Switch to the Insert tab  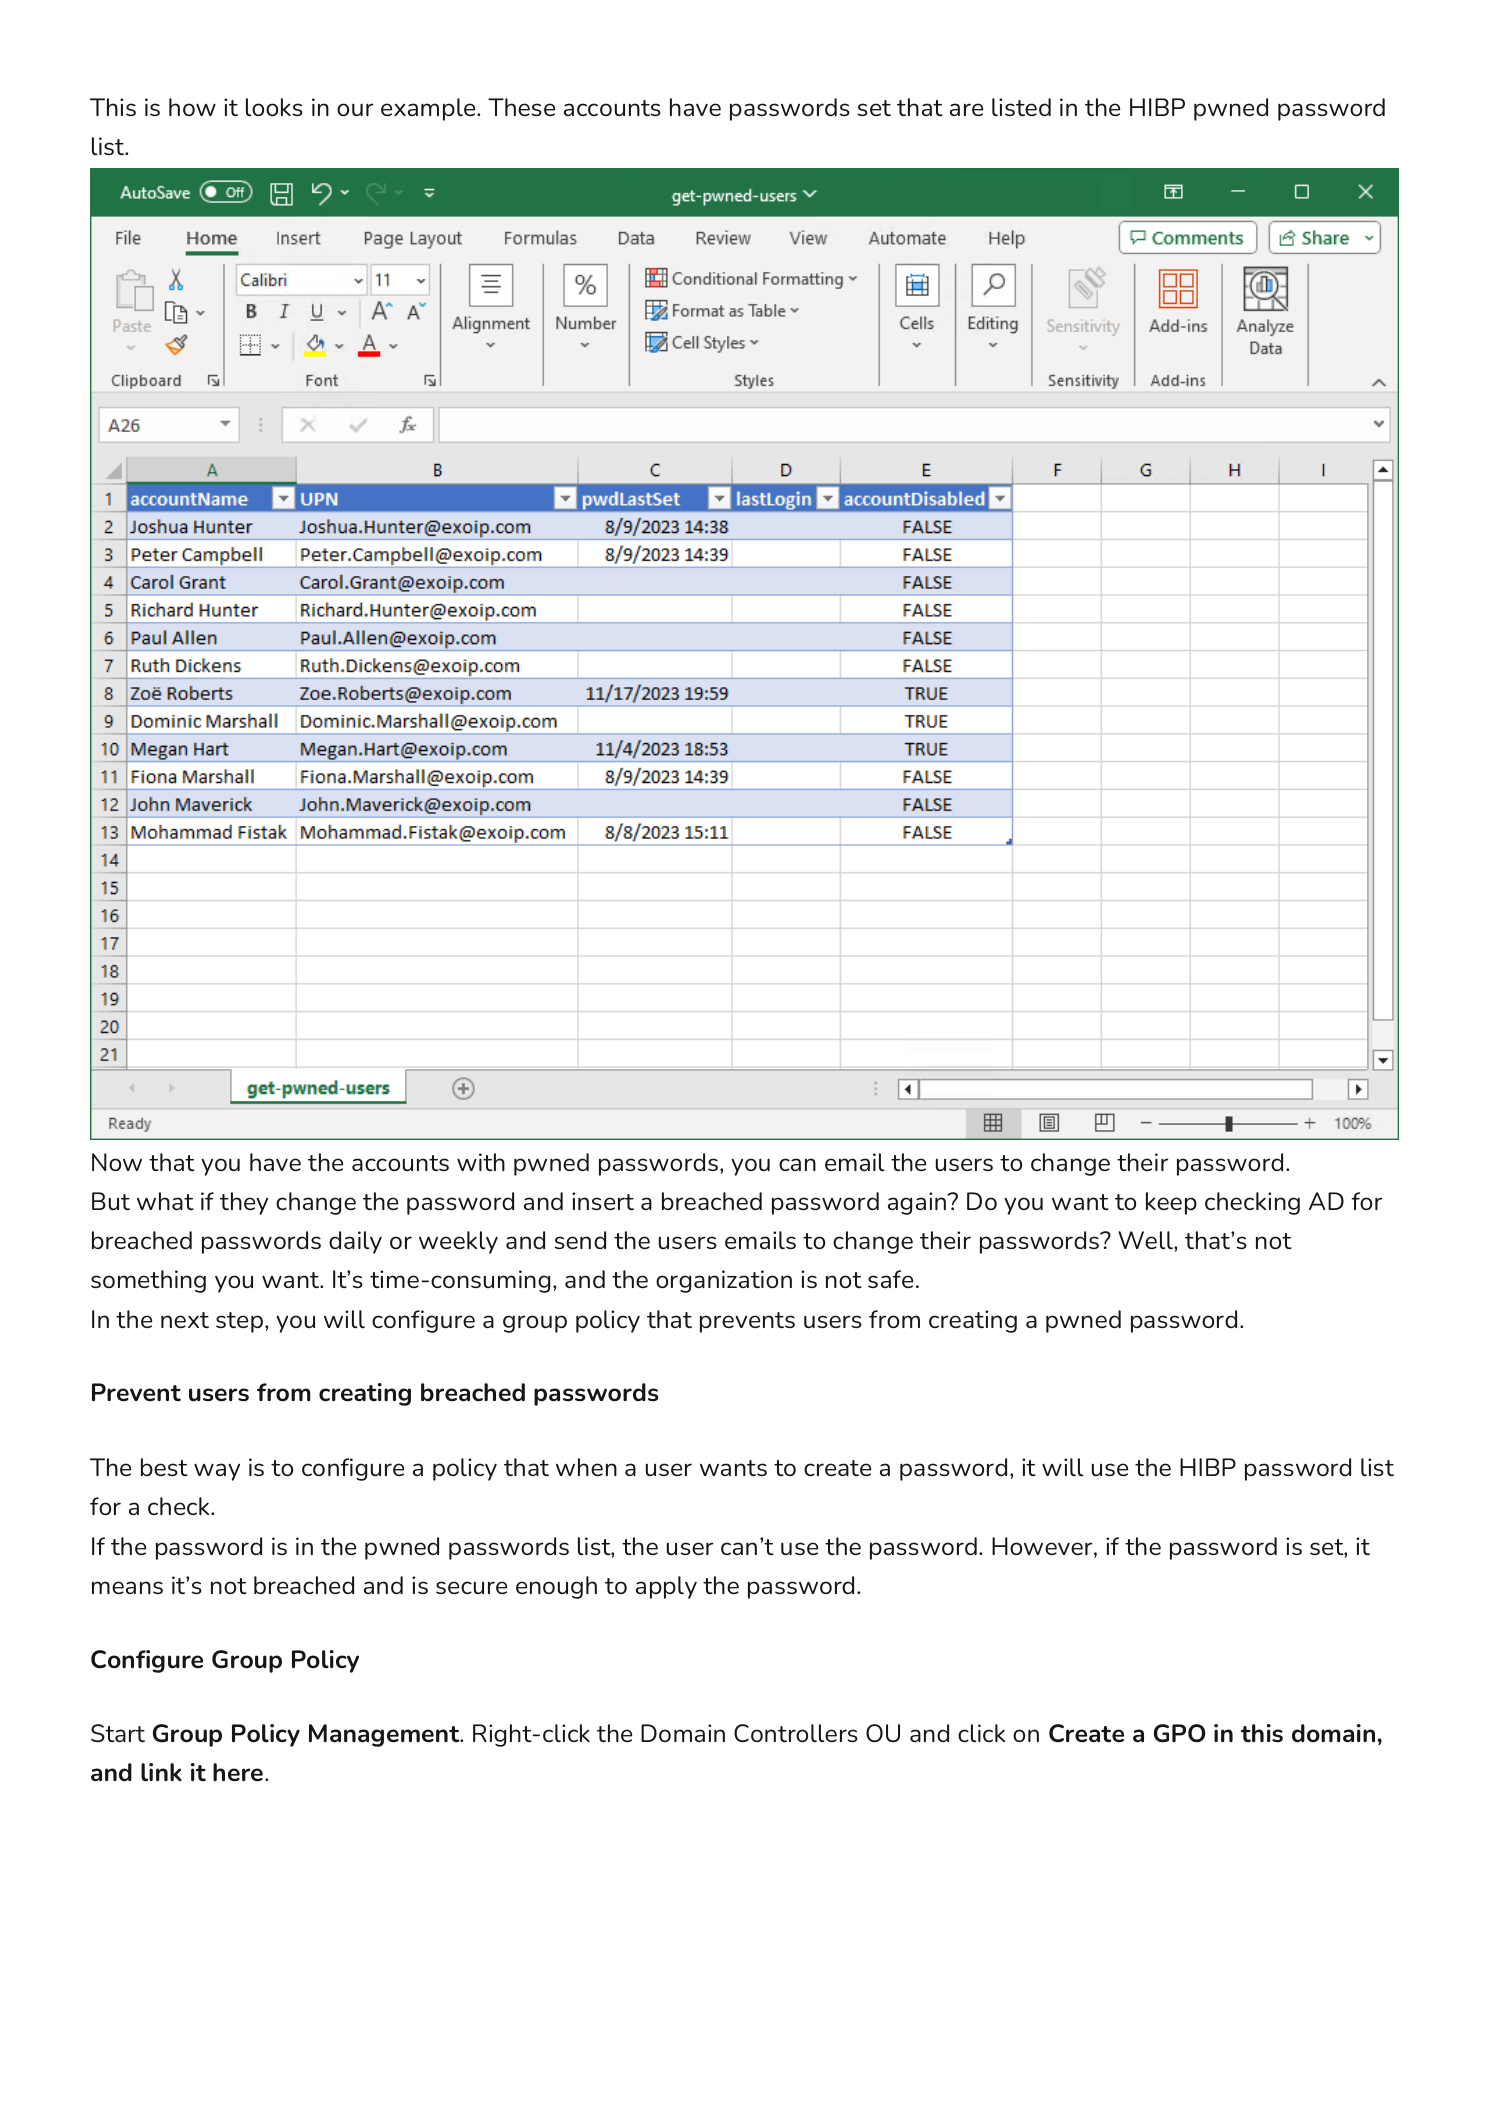[298, 238]
